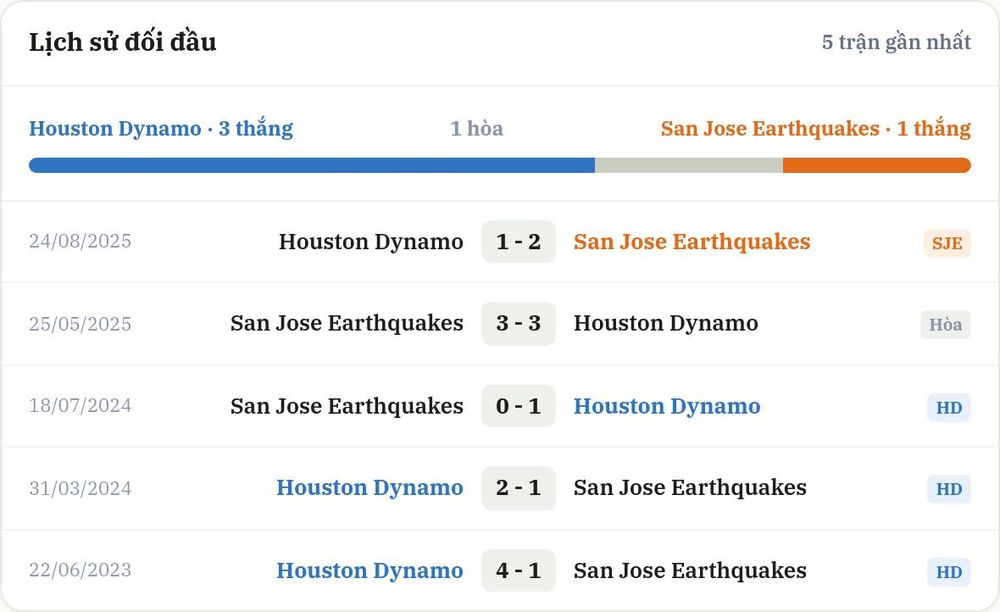The width and height of the screenshot is (1000, 612).
Task: Open the 3 - 3 score box
Action: click(x=518, y=323)
